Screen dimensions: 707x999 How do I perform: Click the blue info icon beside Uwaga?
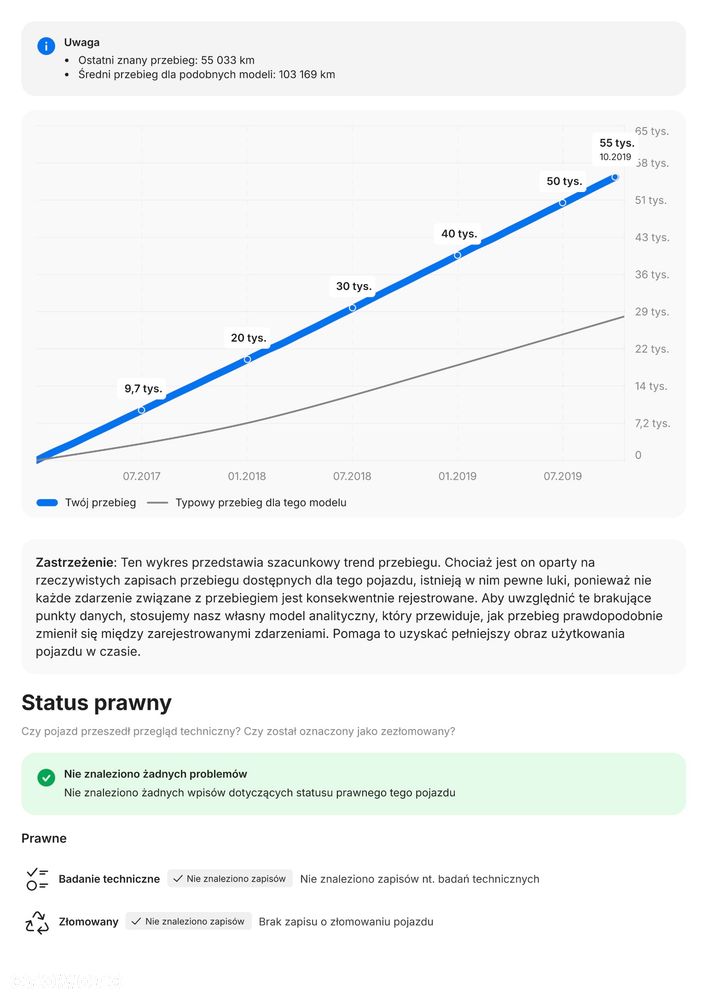point(46,46)
